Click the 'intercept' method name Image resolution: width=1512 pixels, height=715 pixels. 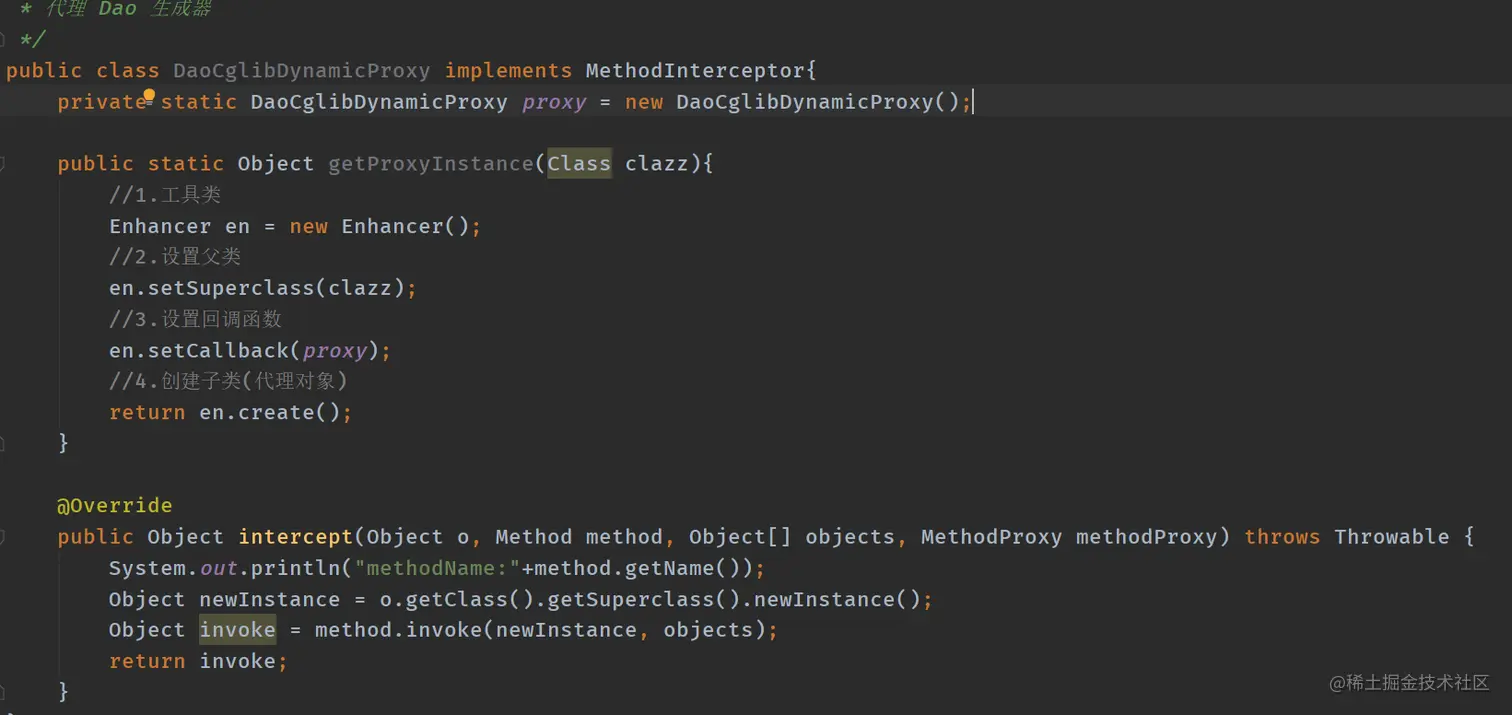point(295,537)
